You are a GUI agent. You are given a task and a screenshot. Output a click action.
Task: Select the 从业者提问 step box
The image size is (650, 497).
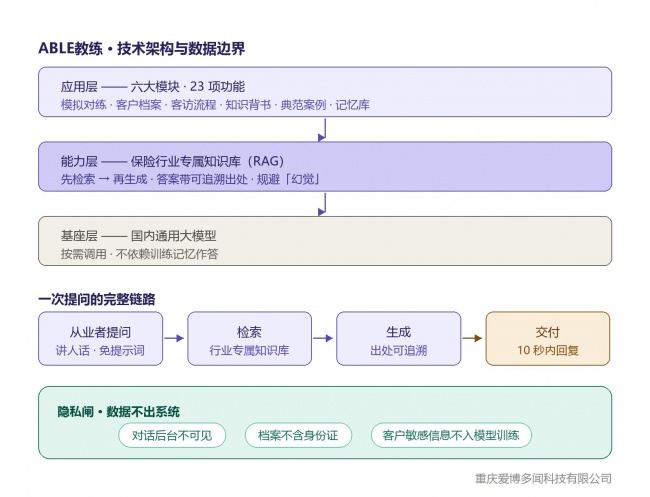(100, 339)
